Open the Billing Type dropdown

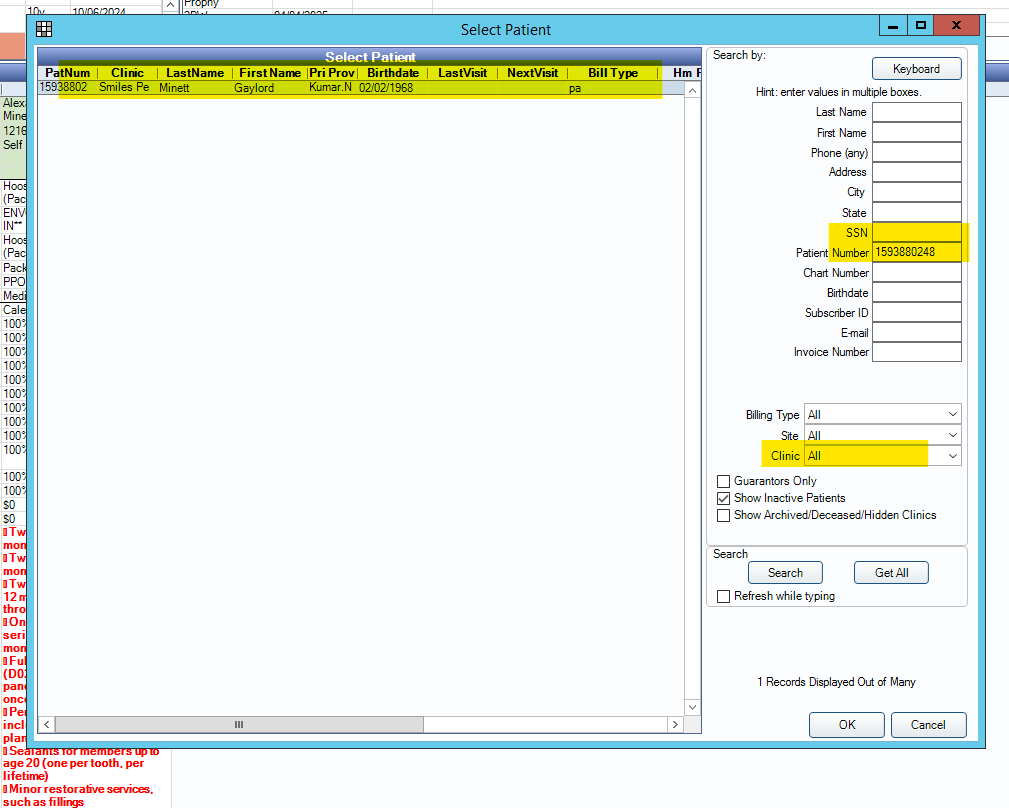[882, 414]
